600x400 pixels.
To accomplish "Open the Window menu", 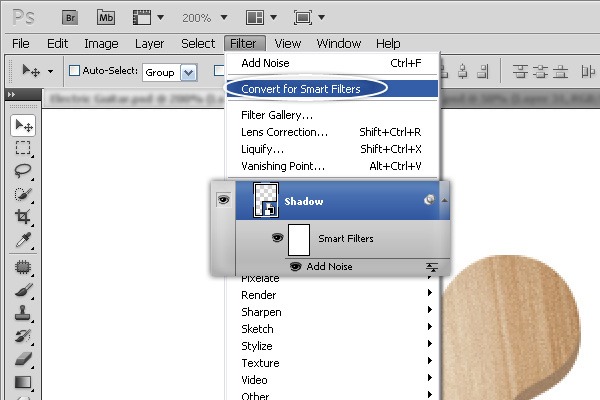I will (x=339, y=44).
